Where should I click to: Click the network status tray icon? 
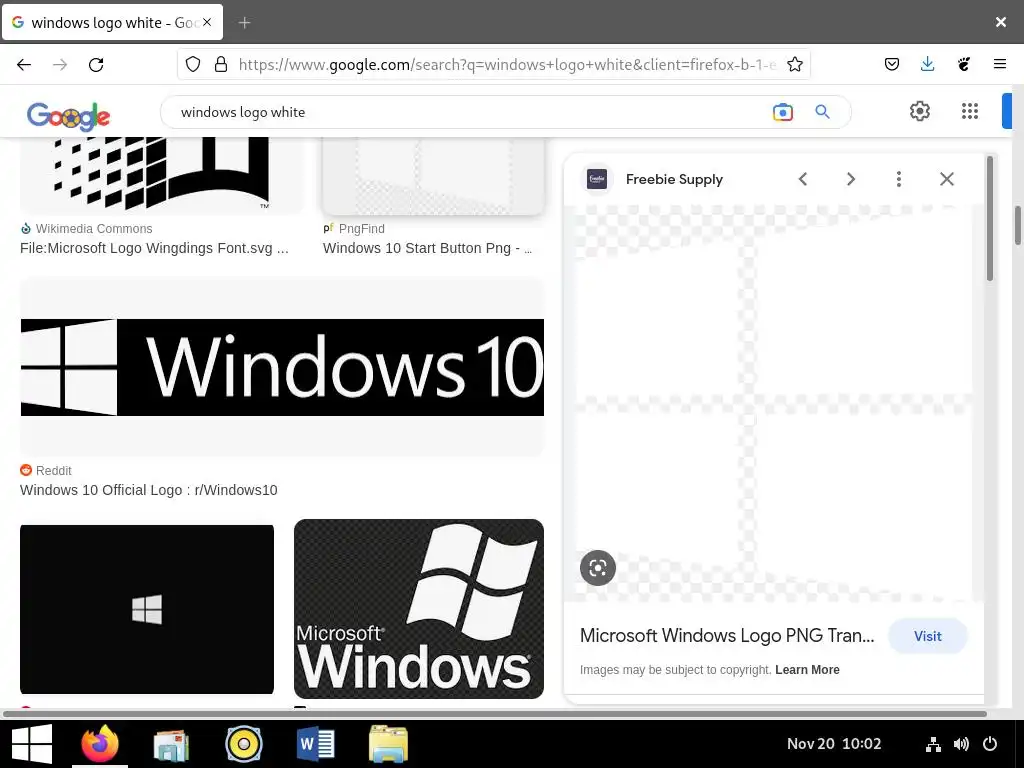933,744
